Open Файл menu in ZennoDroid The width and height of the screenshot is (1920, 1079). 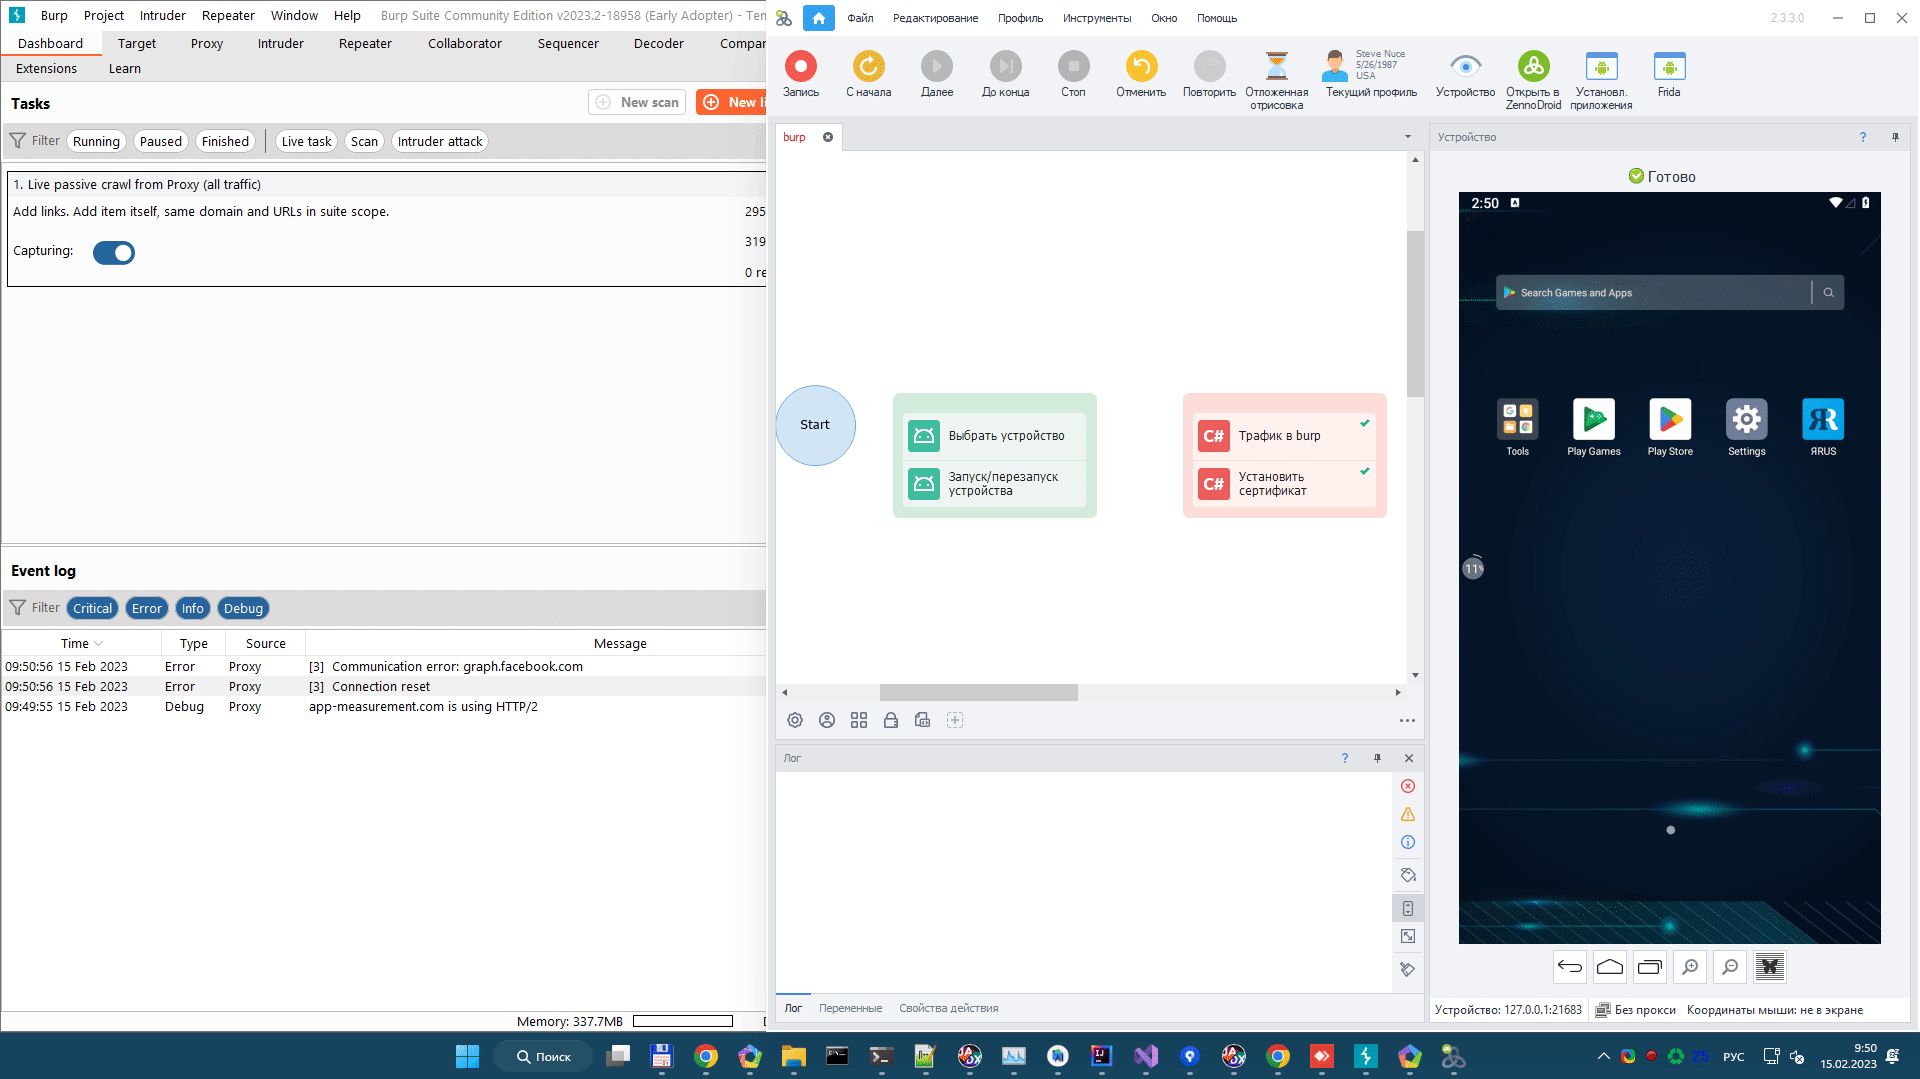tap(860, 18)
